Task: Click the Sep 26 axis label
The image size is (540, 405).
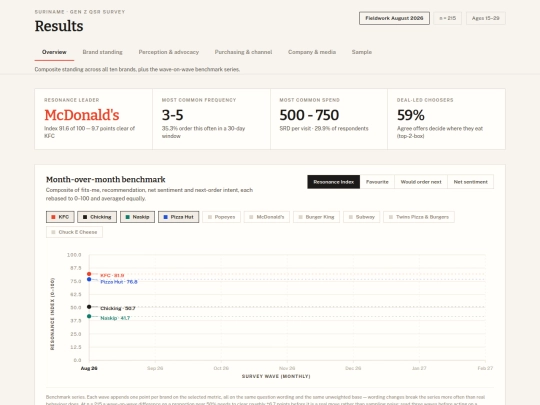Action: 155,368
